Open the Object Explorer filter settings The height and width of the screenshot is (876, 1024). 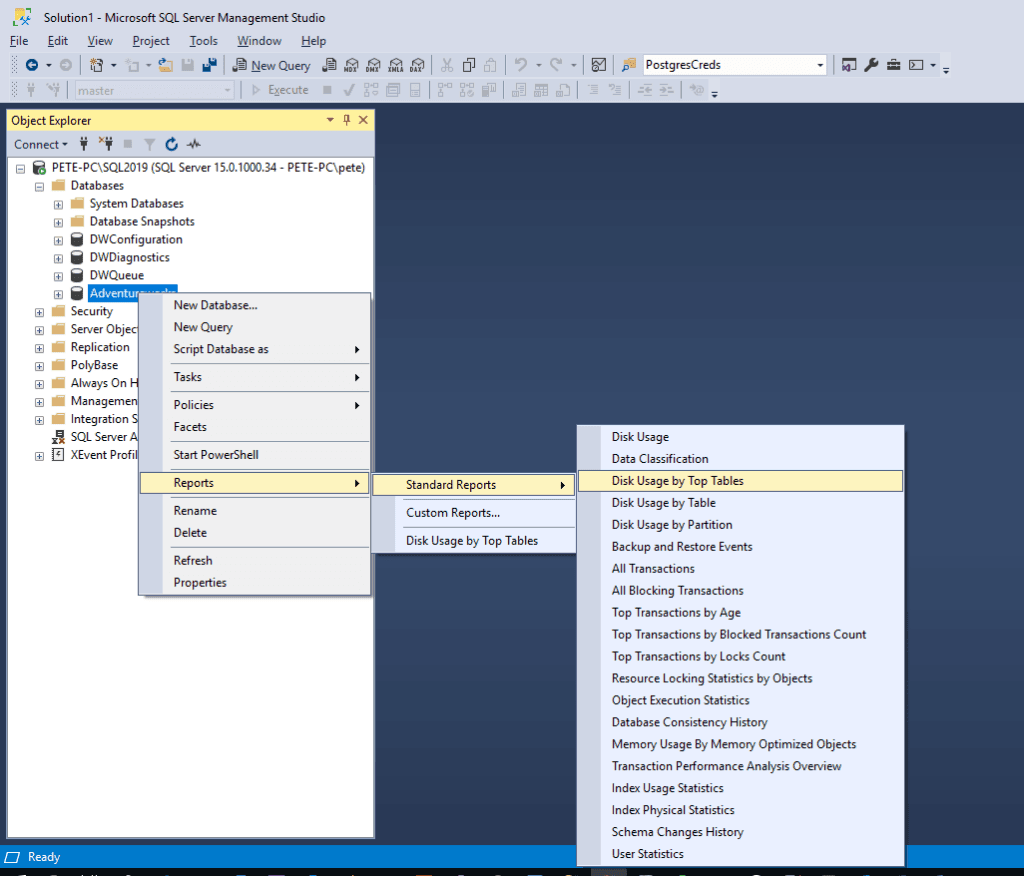149,144
